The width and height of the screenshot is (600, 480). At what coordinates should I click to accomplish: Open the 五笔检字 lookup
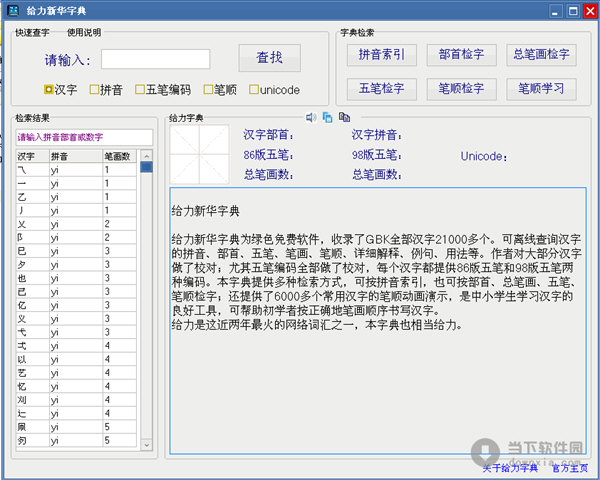click(382, 89)
